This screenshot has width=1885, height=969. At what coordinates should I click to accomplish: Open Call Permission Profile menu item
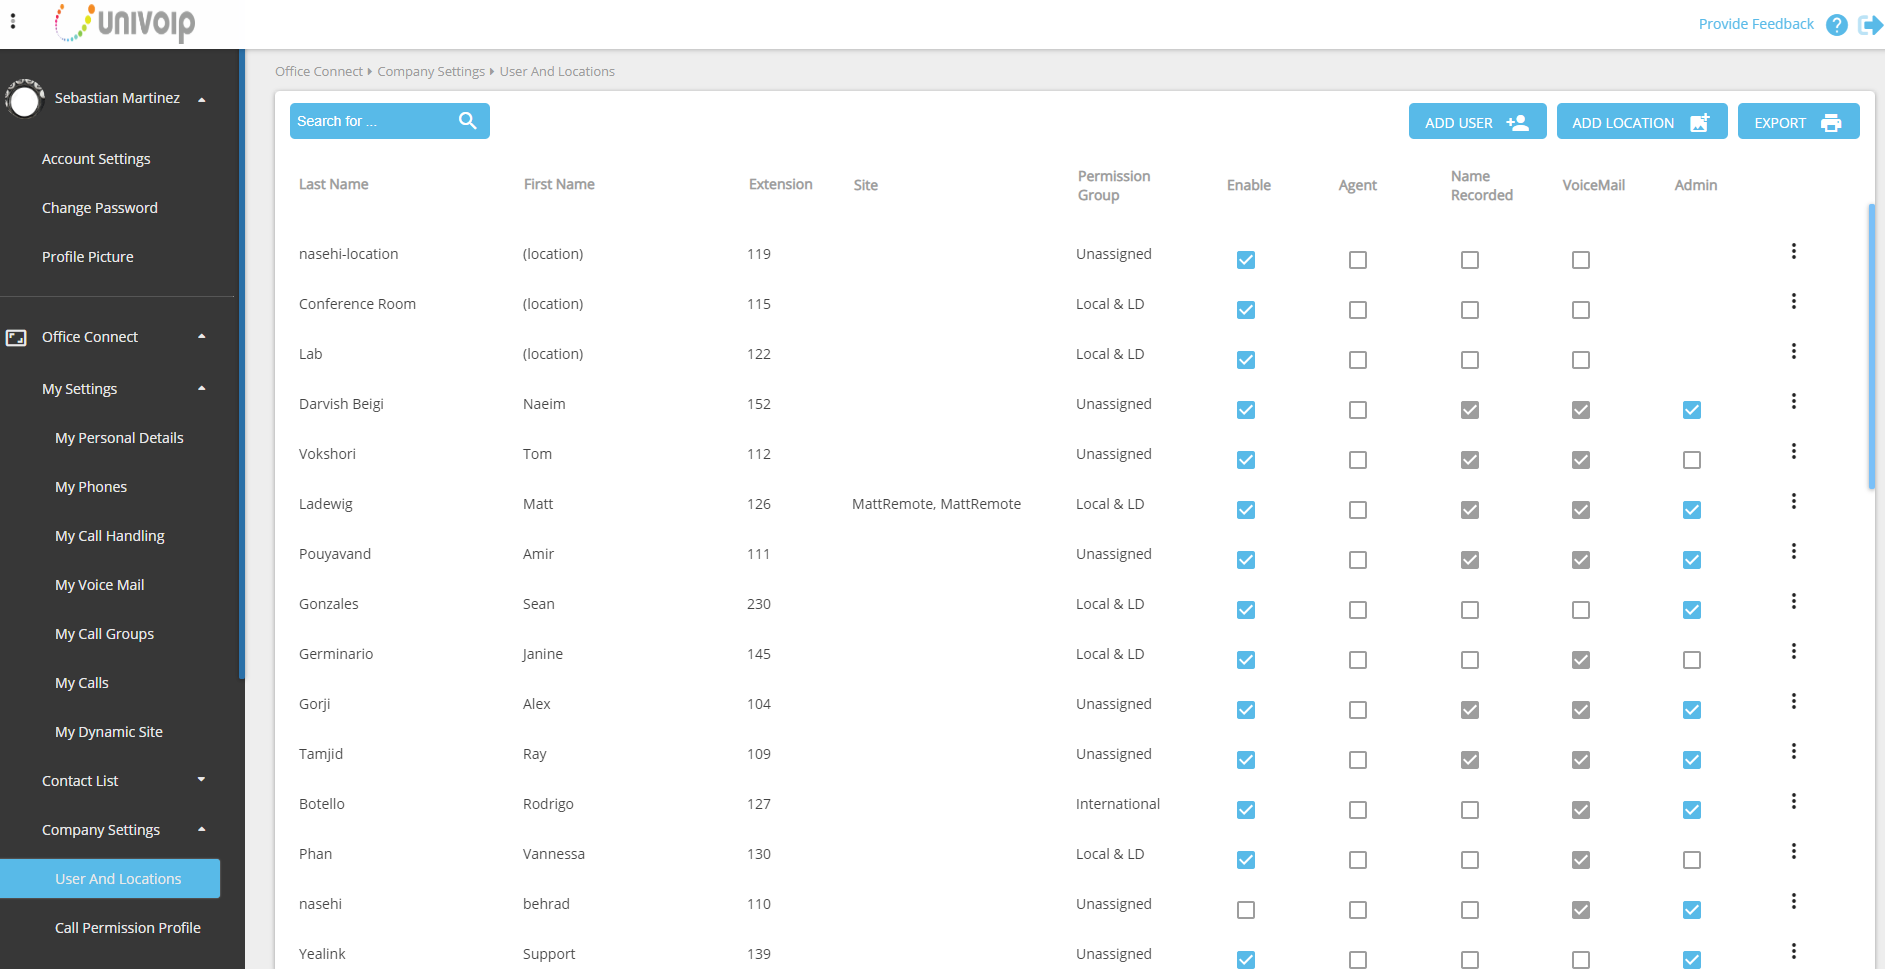[x=128, y=928]
